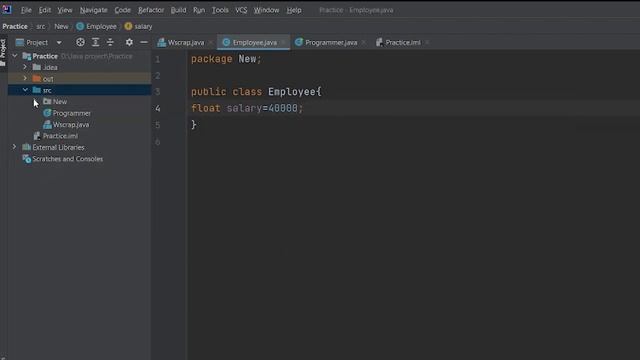Open the Code menu

click(122, 10)
